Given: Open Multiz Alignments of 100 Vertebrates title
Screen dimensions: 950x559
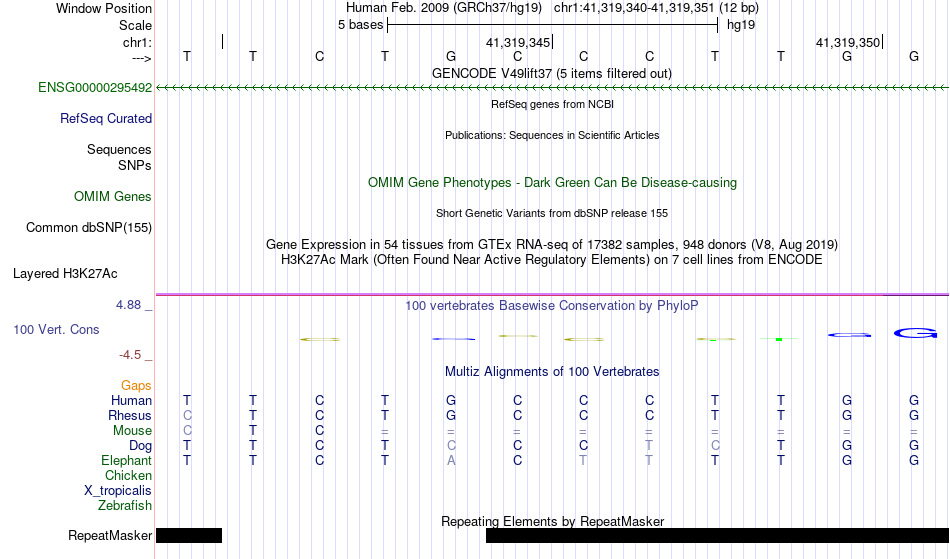Looking at the screenshot, I should tap(551, 372).
